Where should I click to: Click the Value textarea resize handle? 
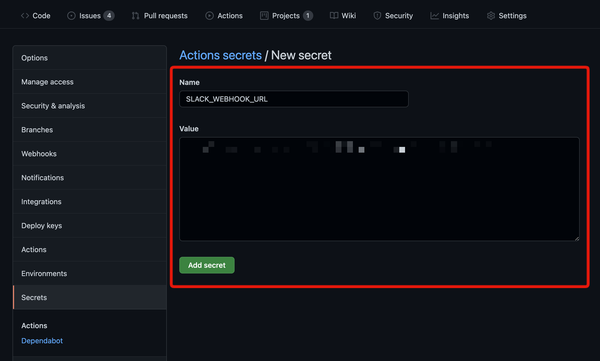coord(577,238)
